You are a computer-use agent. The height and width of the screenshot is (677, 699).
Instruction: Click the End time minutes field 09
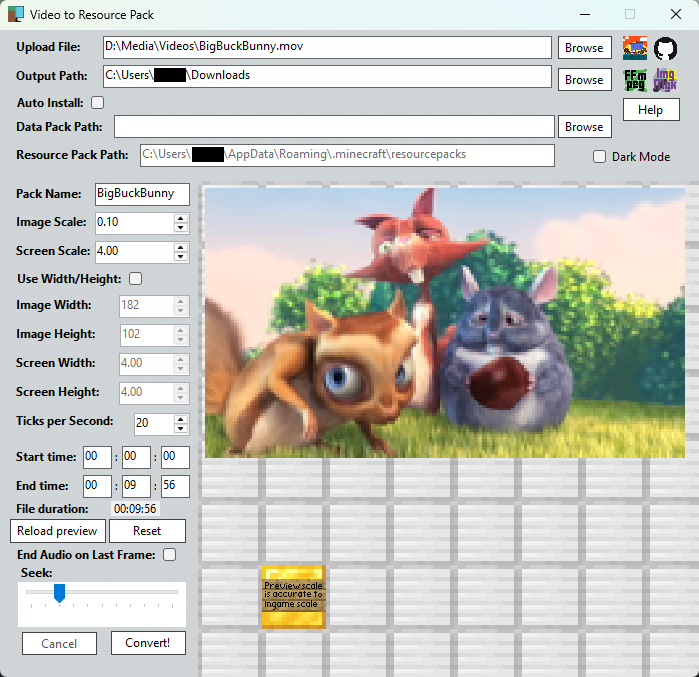[136, 486]
